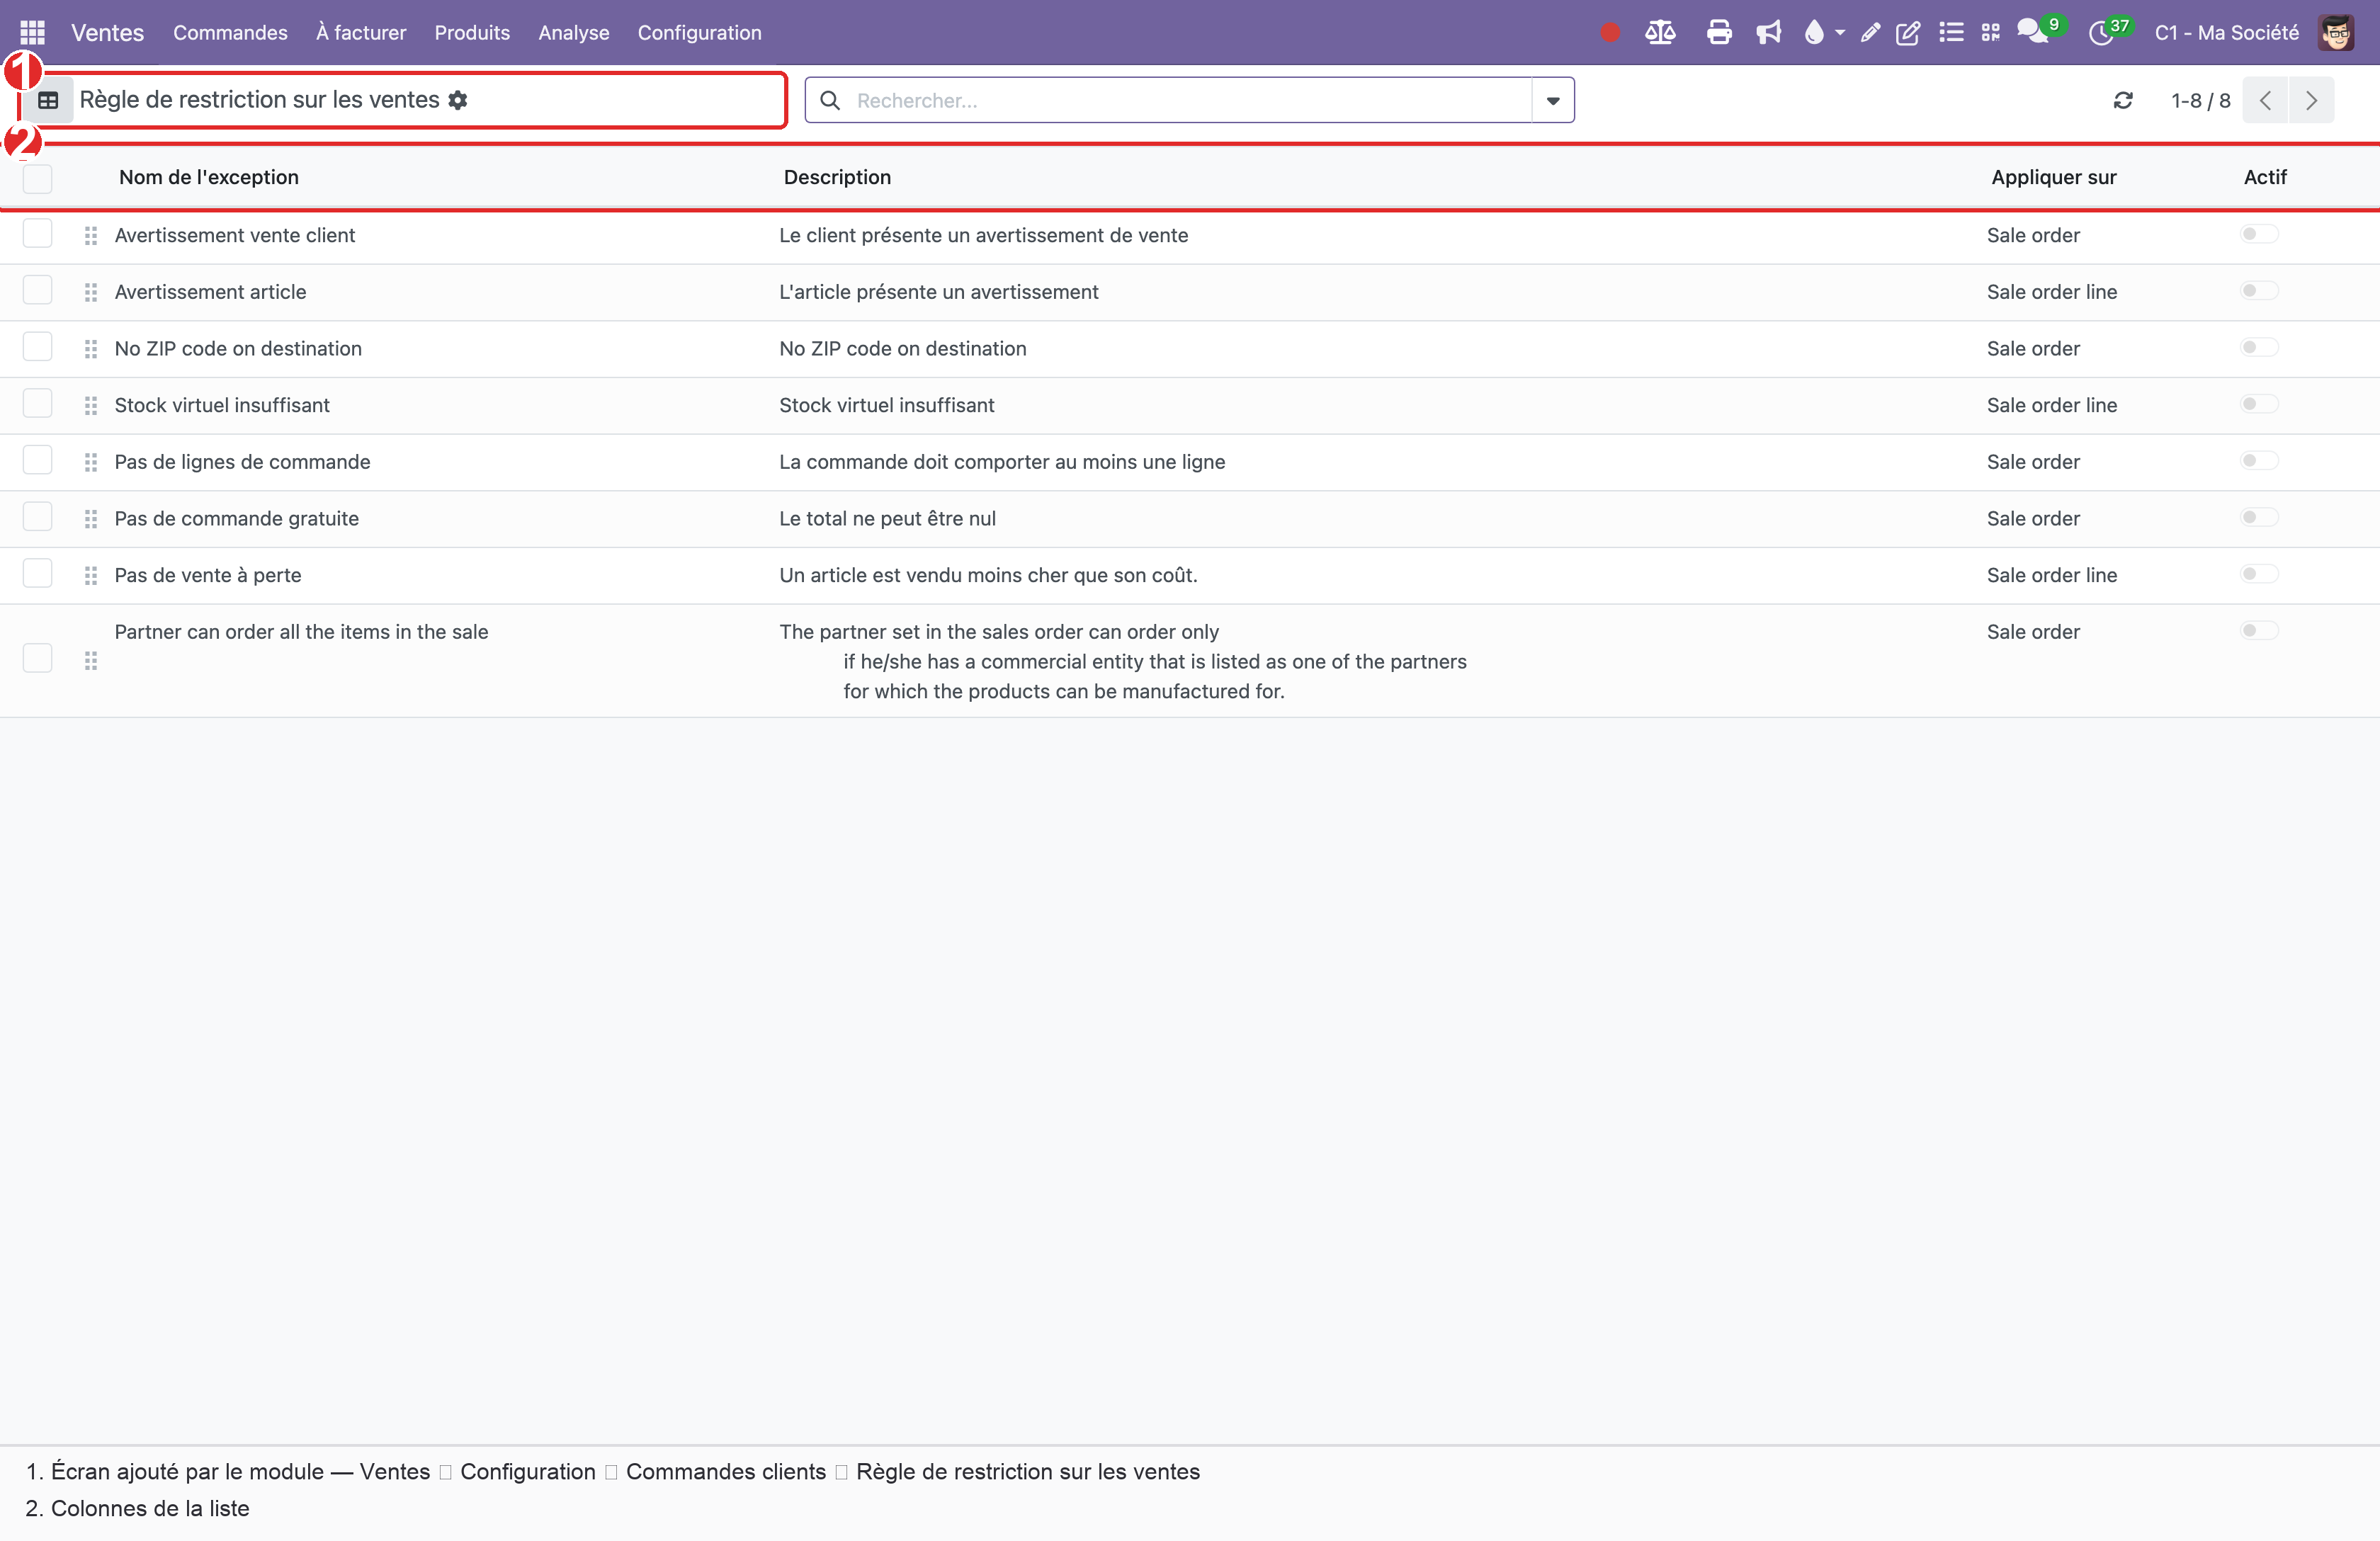This screenshot has height=1541, width=2380.
Task: Click the 1-8 / 8 pager counter
Action: pos(2200,100)
